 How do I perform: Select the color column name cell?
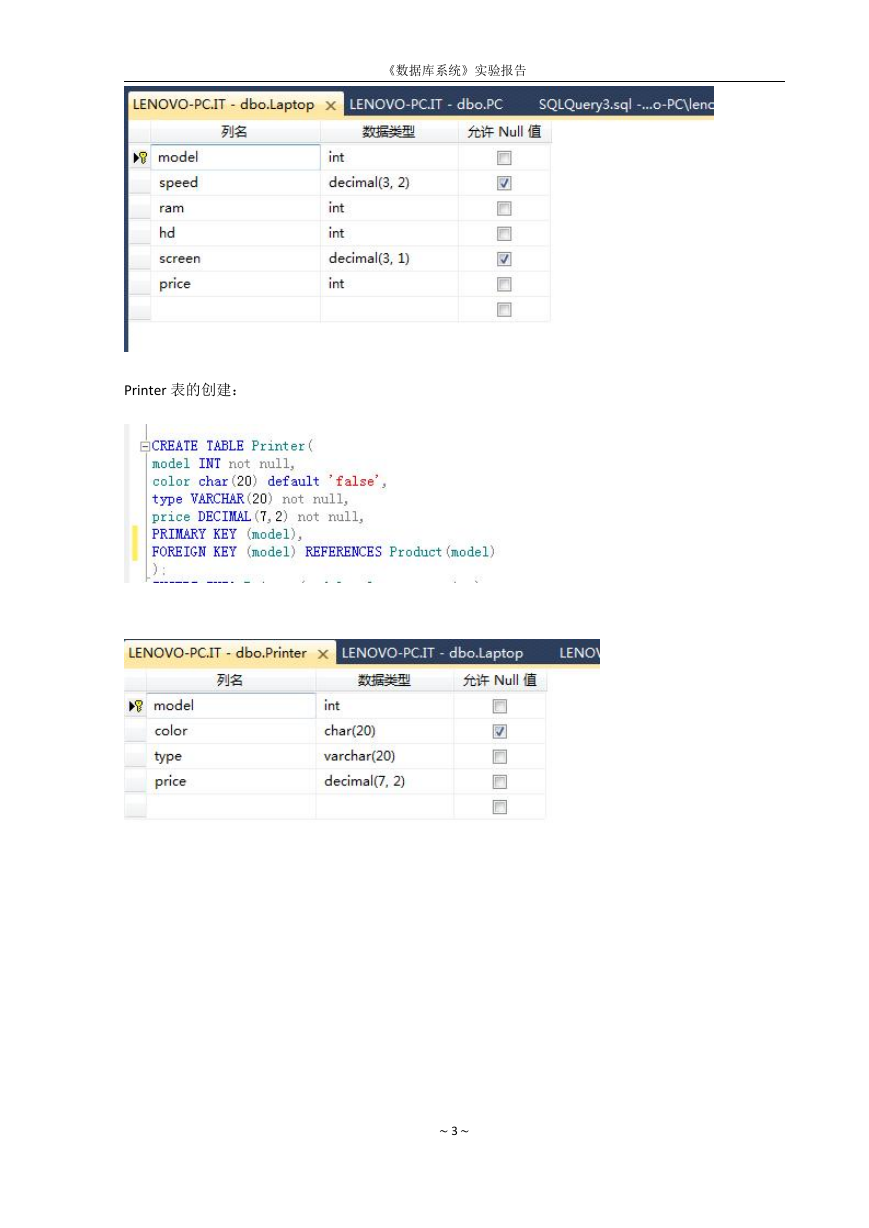pos(231,731)
